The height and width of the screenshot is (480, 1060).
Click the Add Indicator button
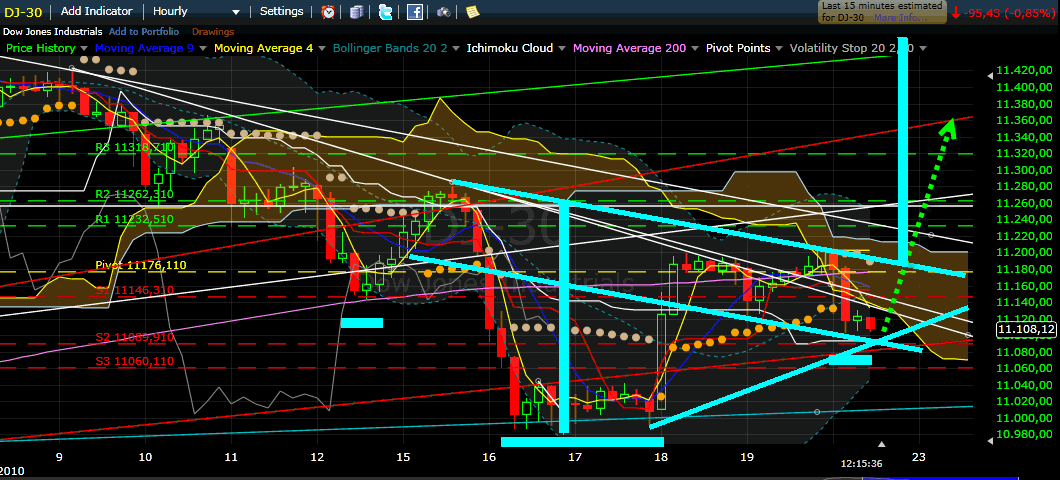[97, 11]
